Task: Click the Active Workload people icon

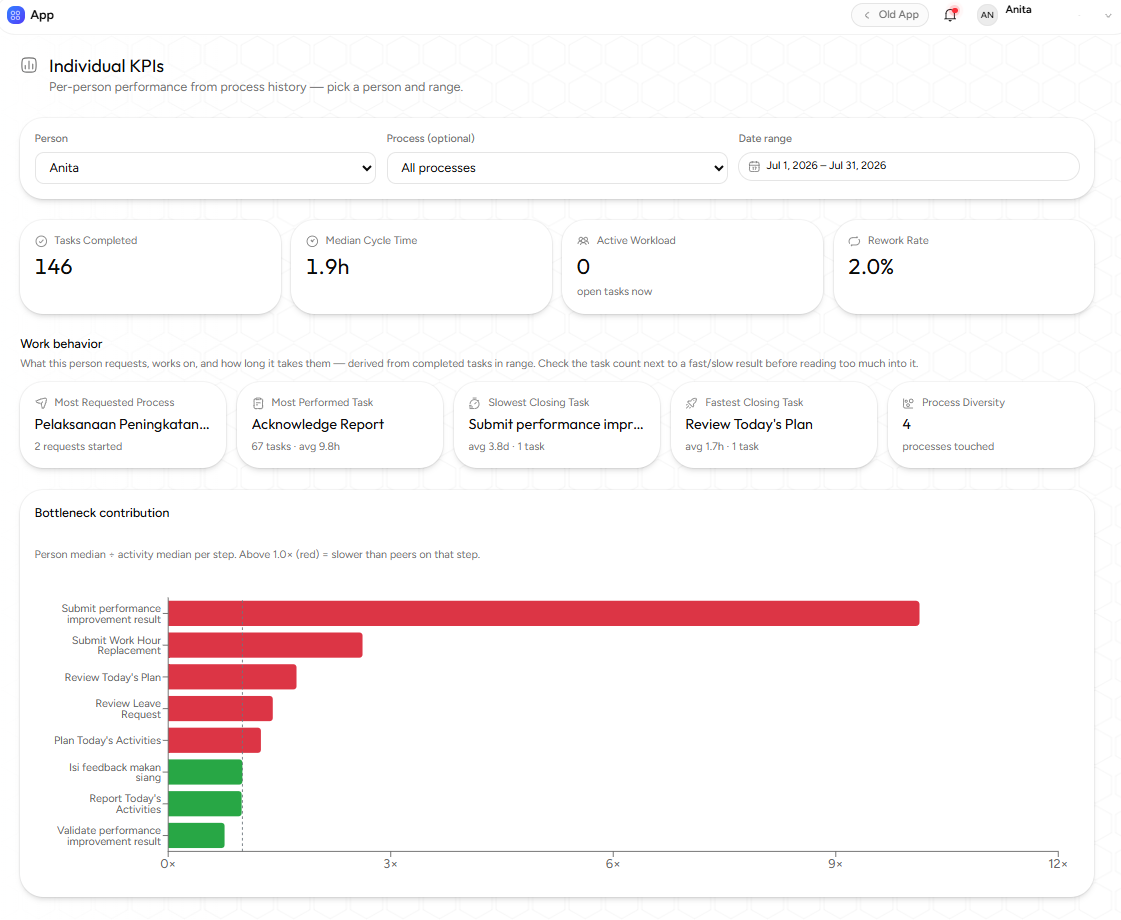Action: click(583, 241)
